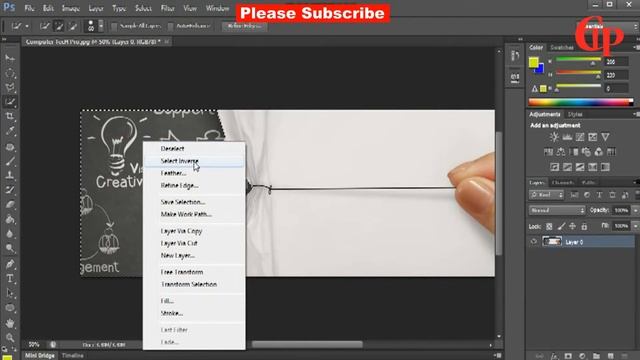
Task: Toggle lock position
Action: click(573, 226)
